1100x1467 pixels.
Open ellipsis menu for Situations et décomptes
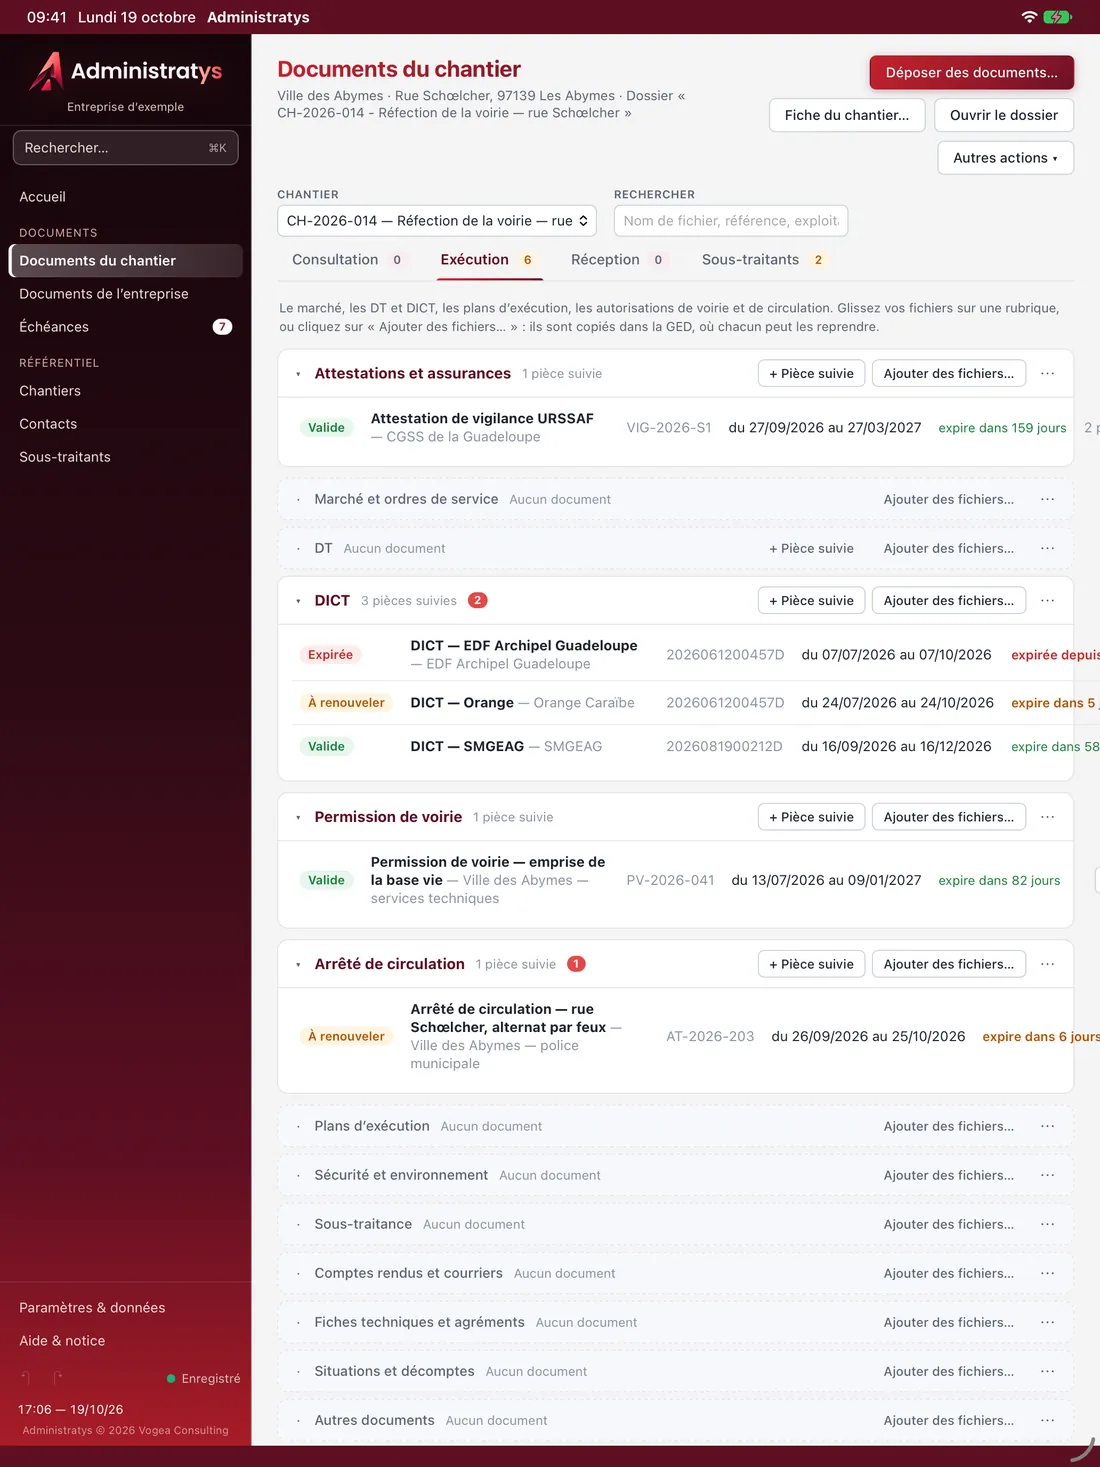tap(1048, 1371)
